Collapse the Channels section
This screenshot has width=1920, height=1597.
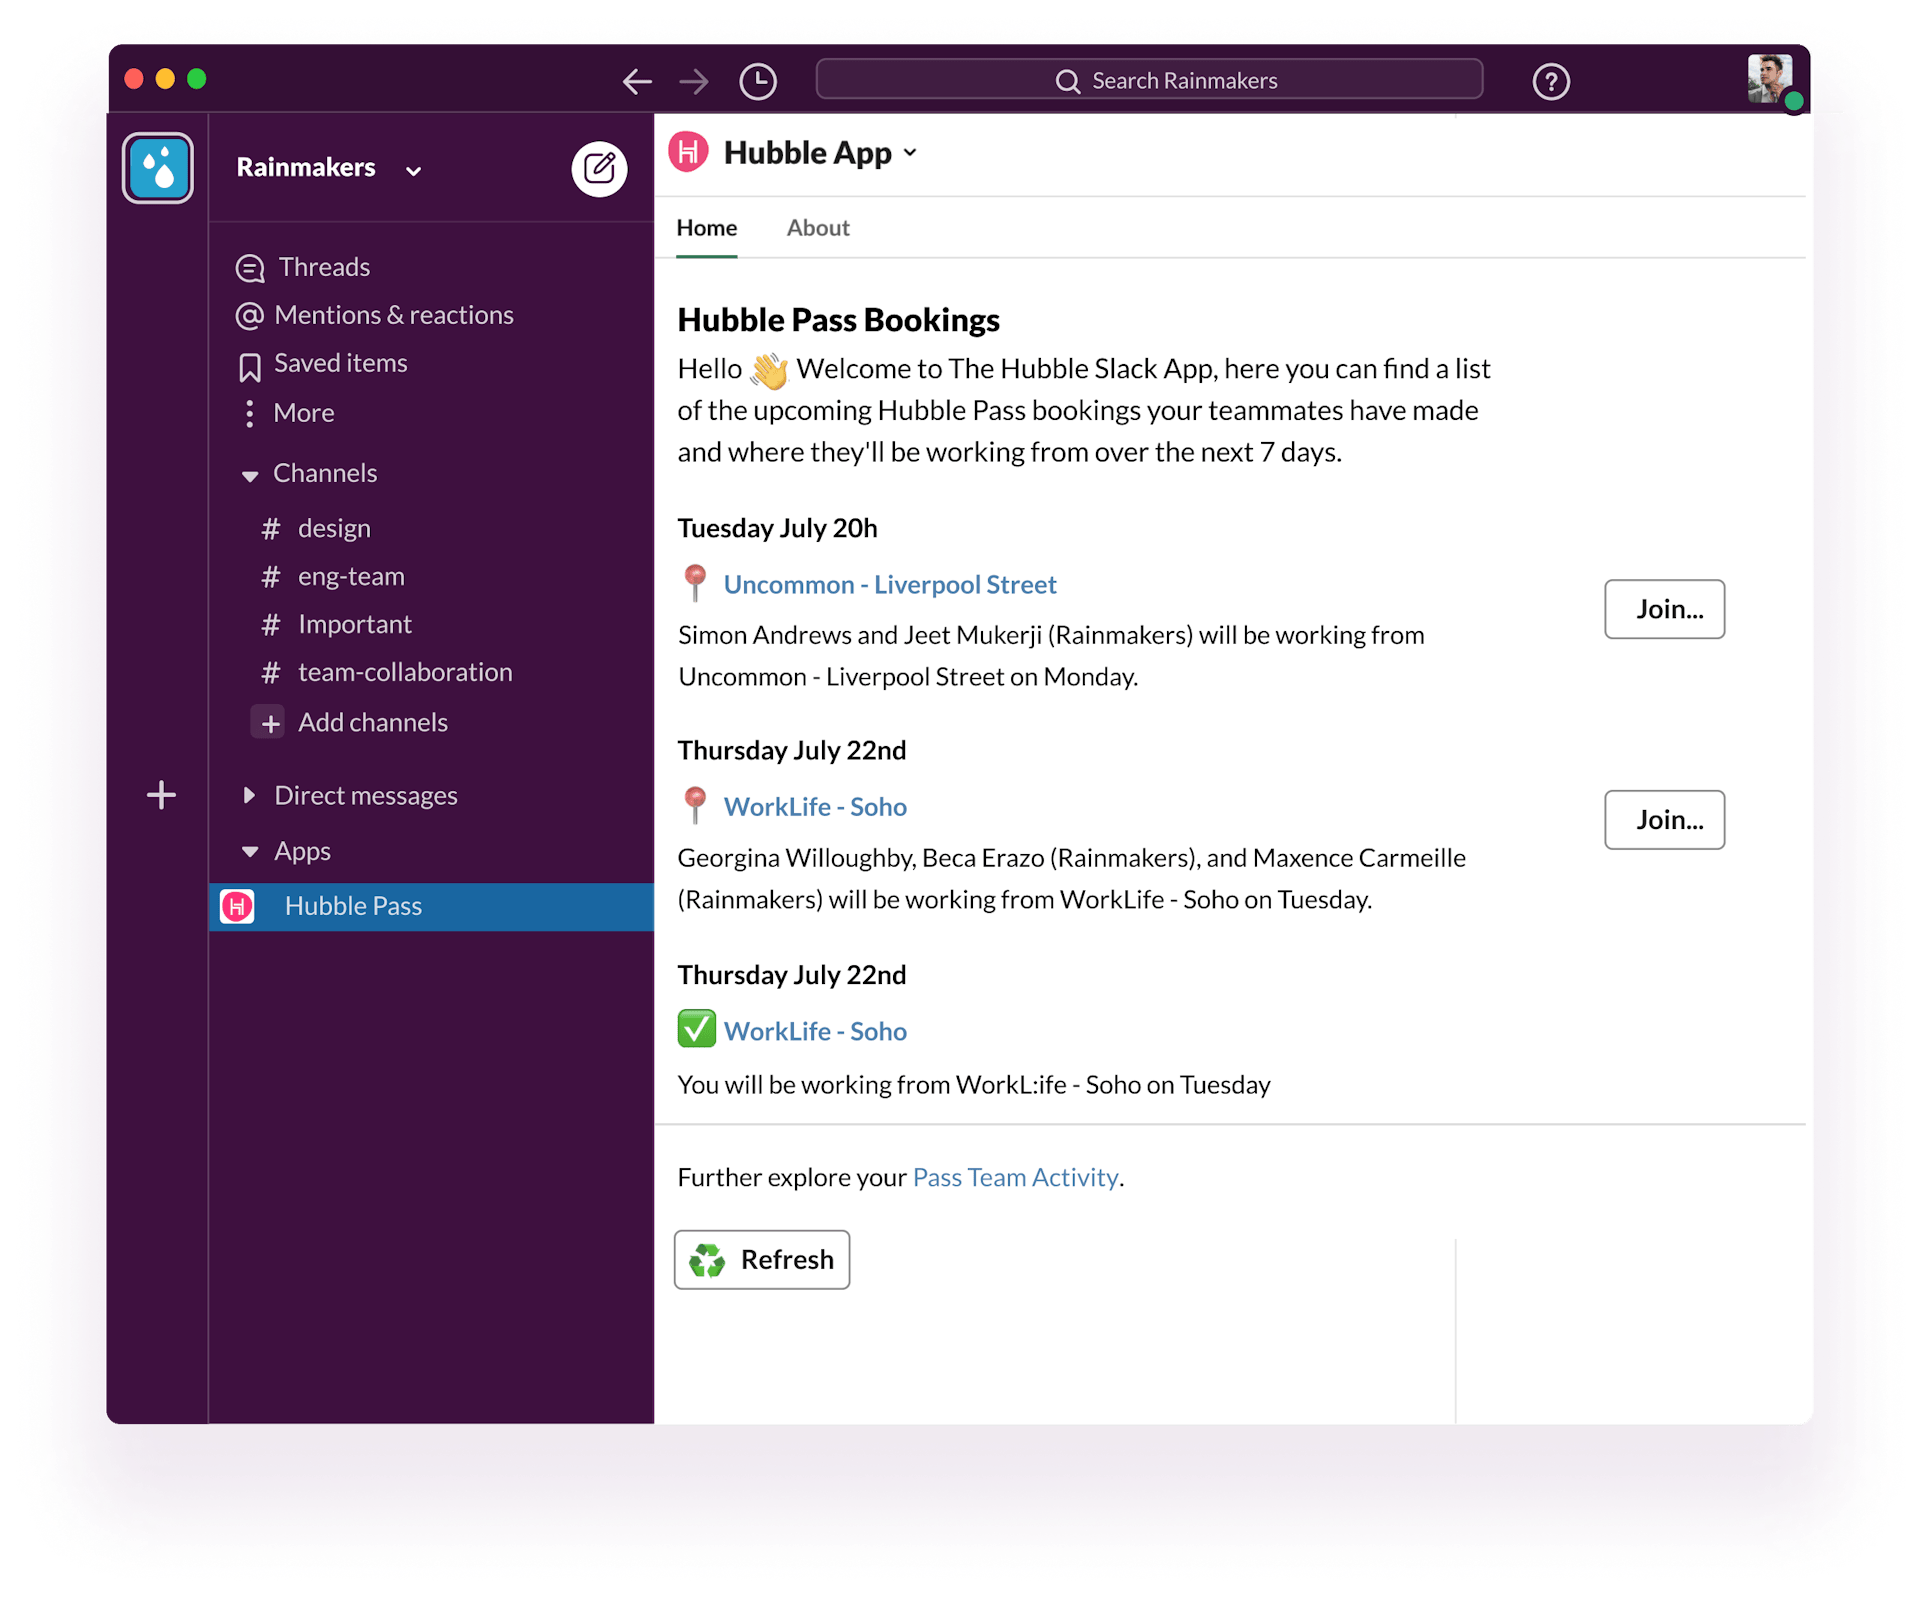coord(250,475)
